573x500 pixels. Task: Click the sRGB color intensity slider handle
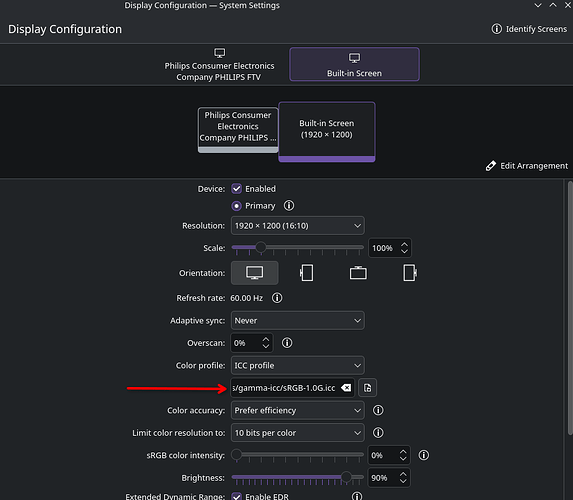236,455
